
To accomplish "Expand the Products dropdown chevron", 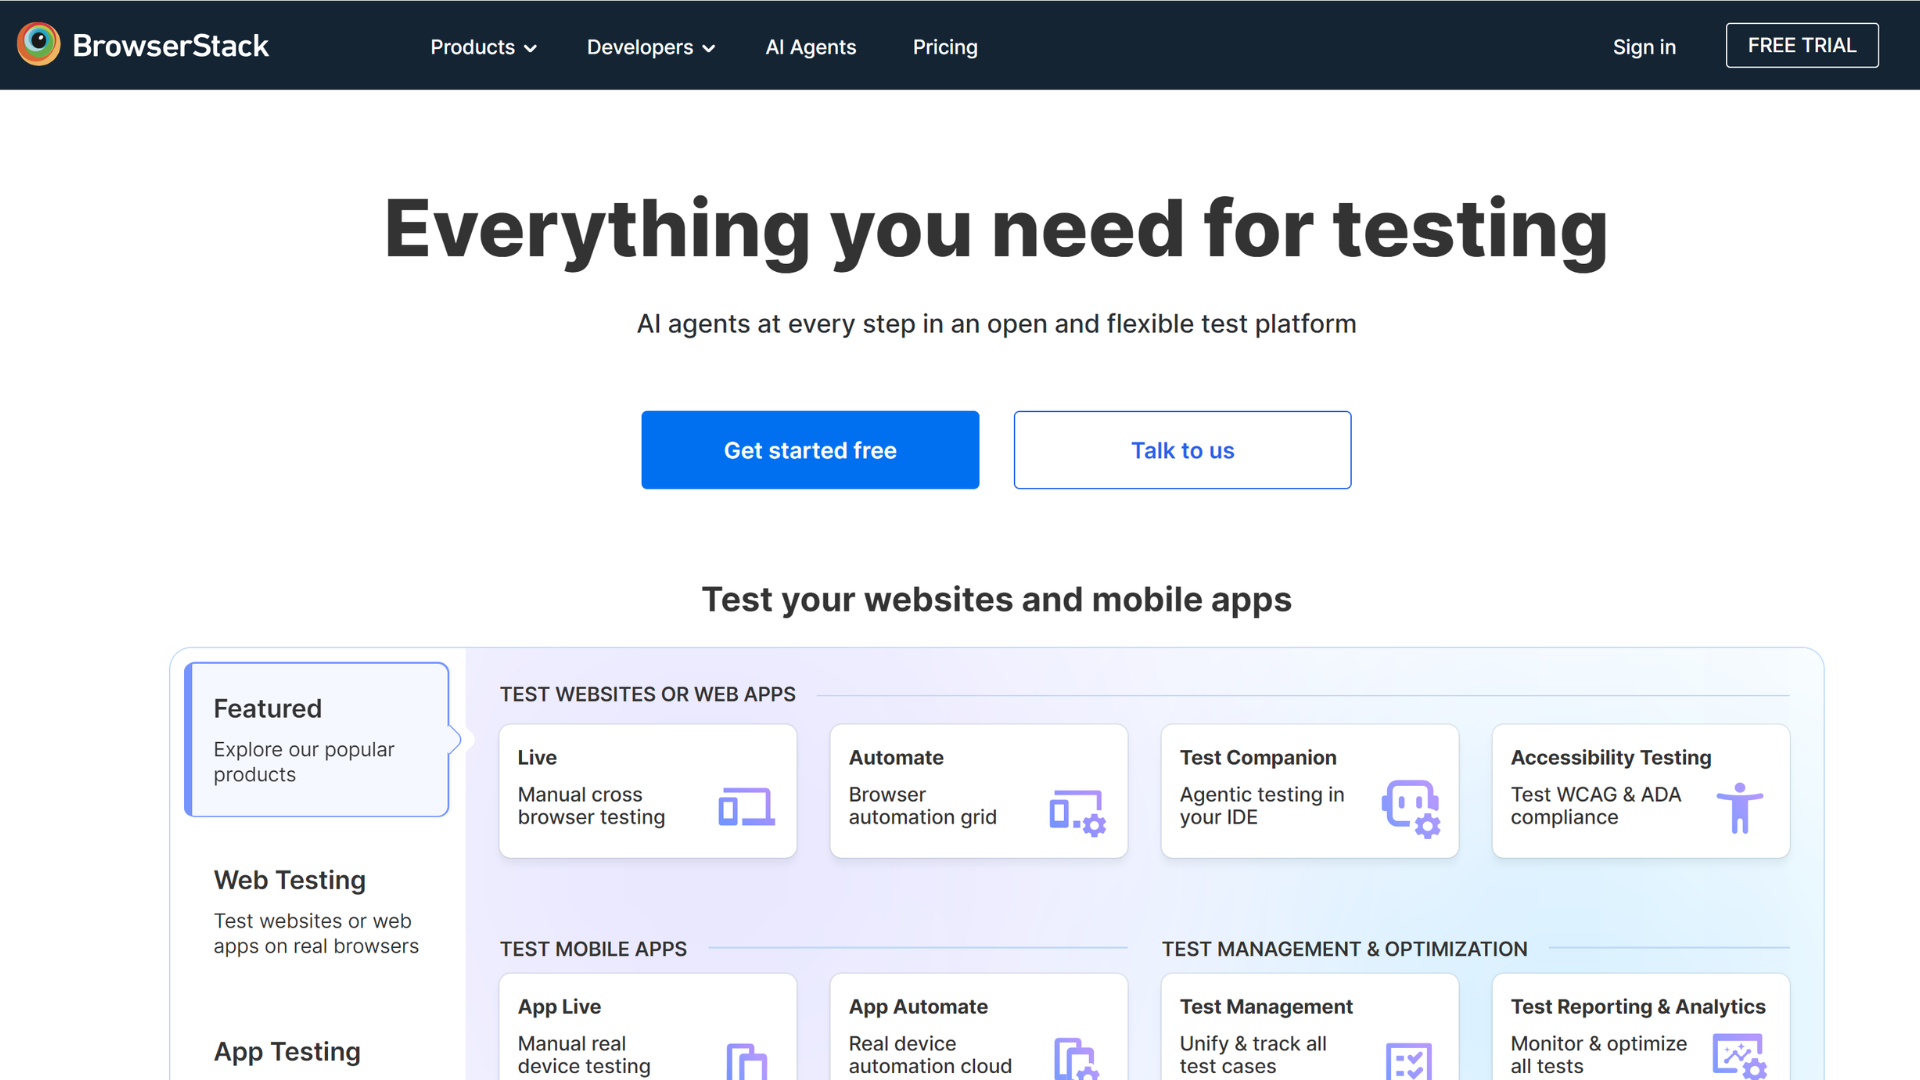I will 531,48.
